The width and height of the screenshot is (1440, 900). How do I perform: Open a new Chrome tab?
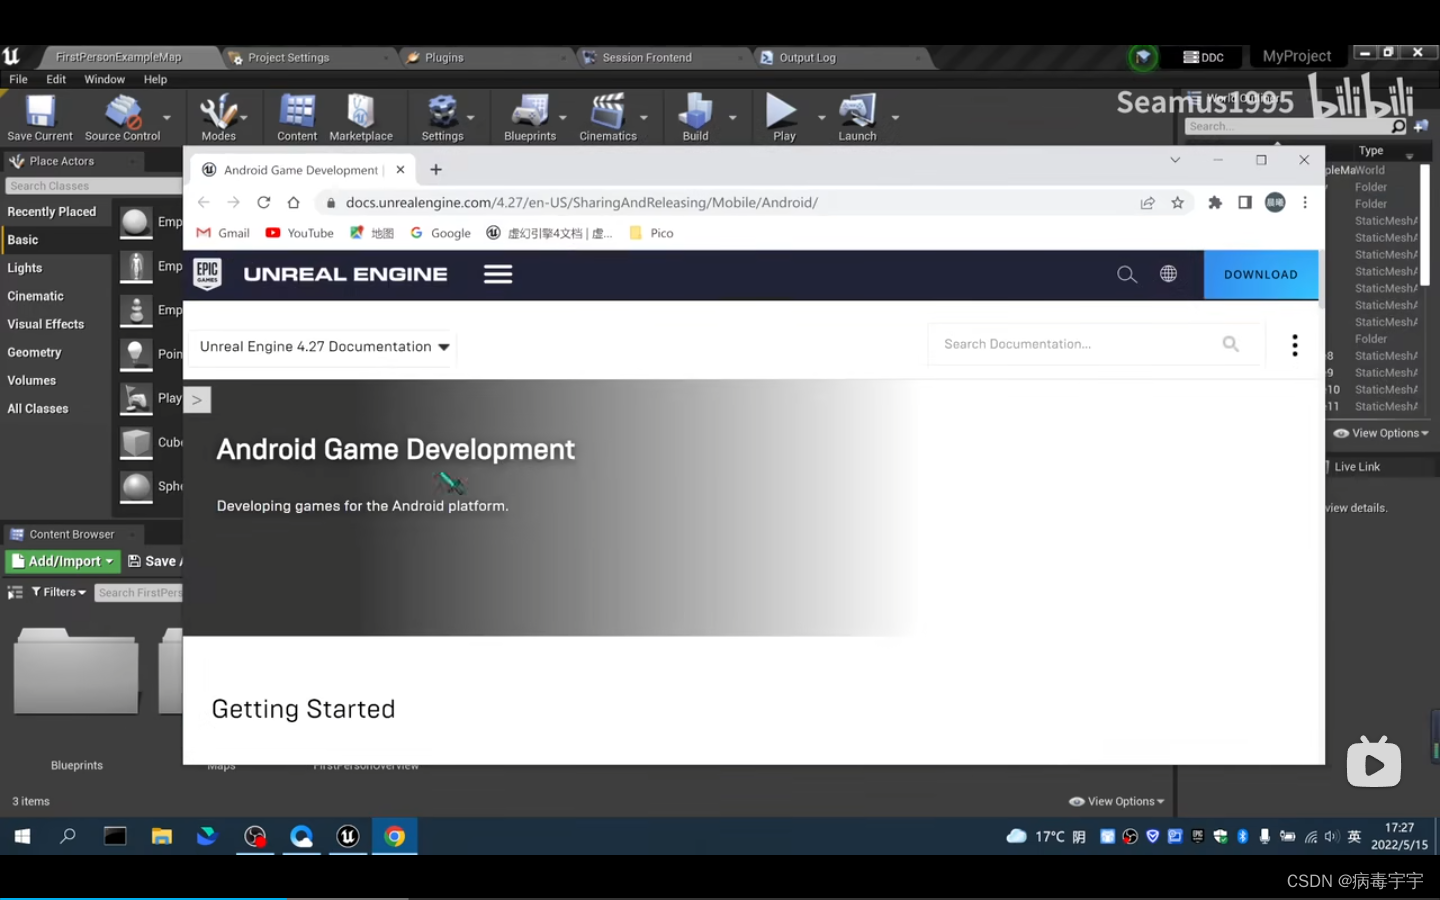[x=436, y=170]
